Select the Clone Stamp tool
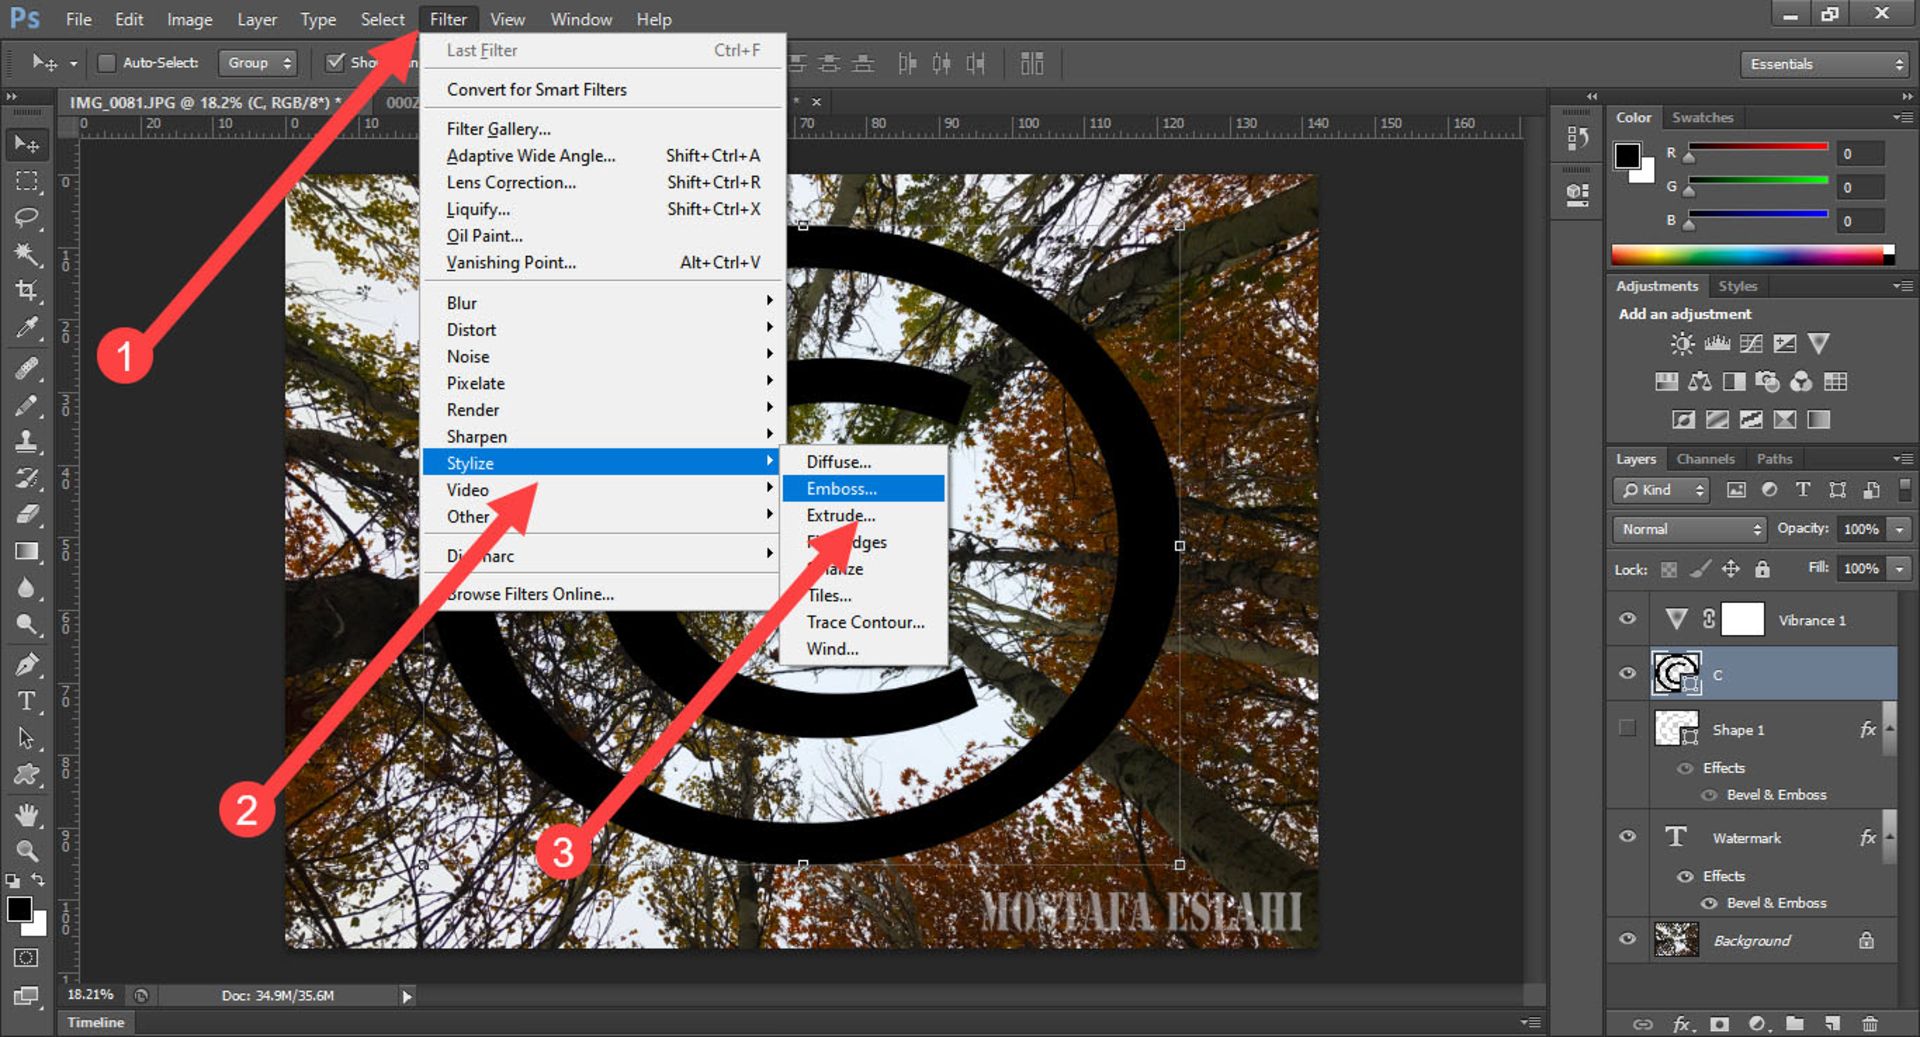The width and height of the screenshot is (1920, 1037). tap(26, 442)
